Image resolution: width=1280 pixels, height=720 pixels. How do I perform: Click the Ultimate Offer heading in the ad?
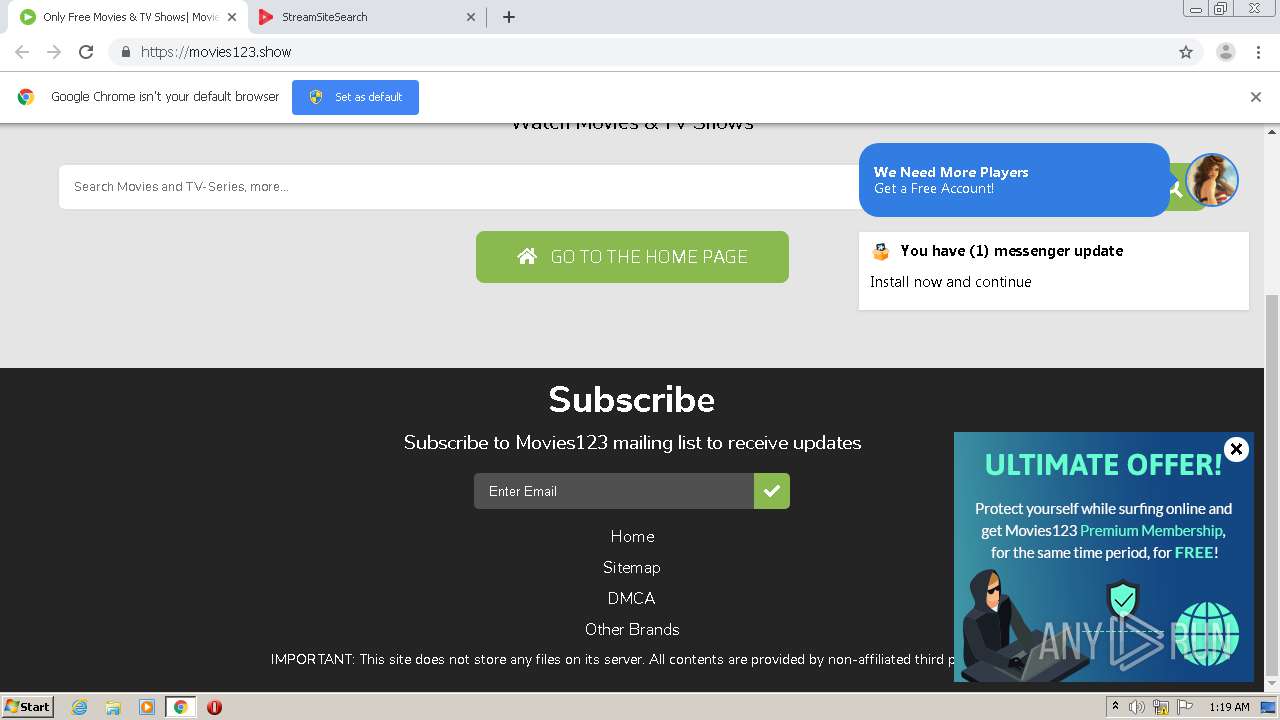click(1104, 465)
